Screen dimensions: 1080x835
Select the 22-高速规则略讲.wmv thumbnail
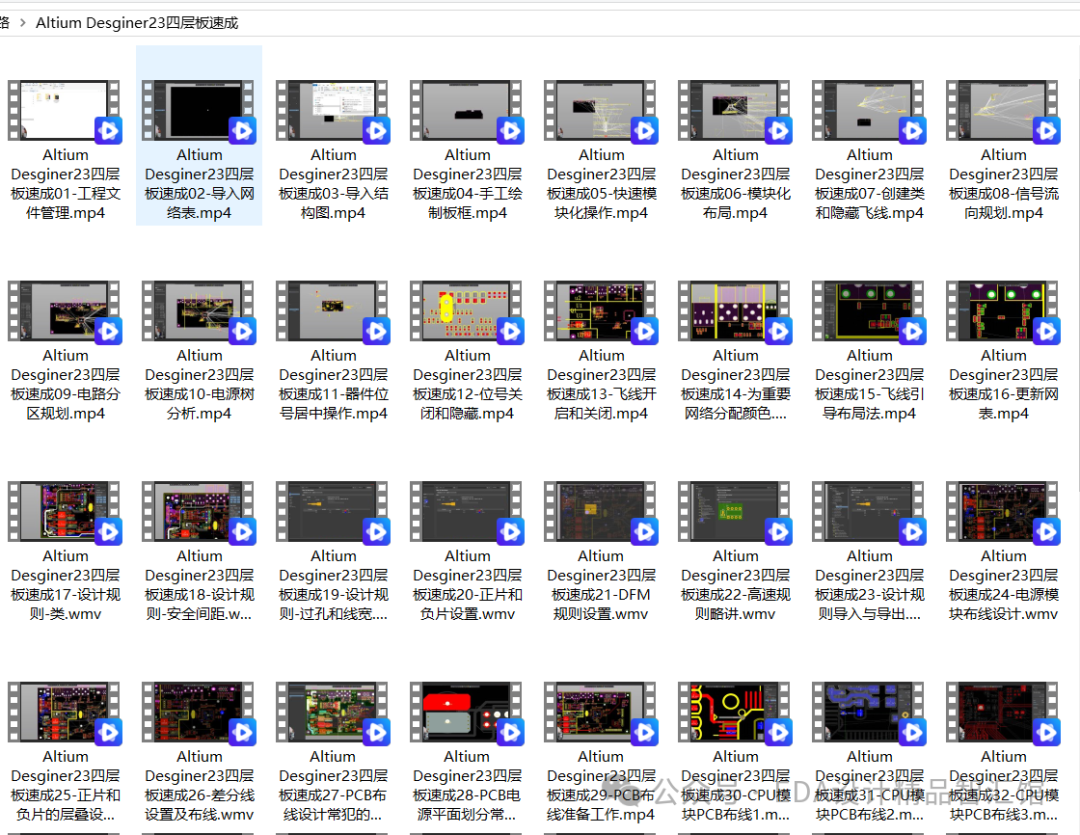pos(735,512)
